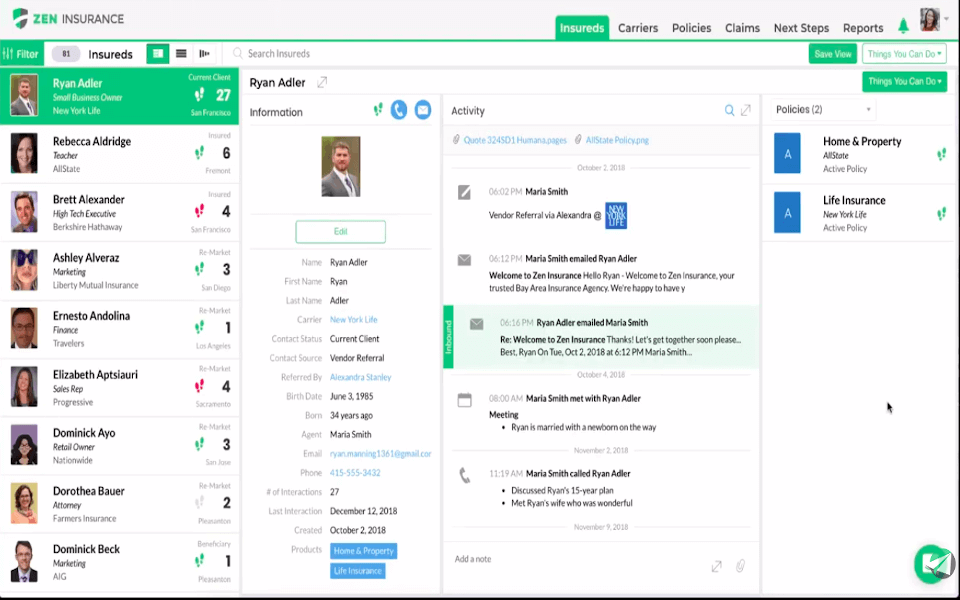Image resolution: width=960 pixels, height=600 pixels.
Task: Click the email icon in Information
Action: tap(422, 110)
